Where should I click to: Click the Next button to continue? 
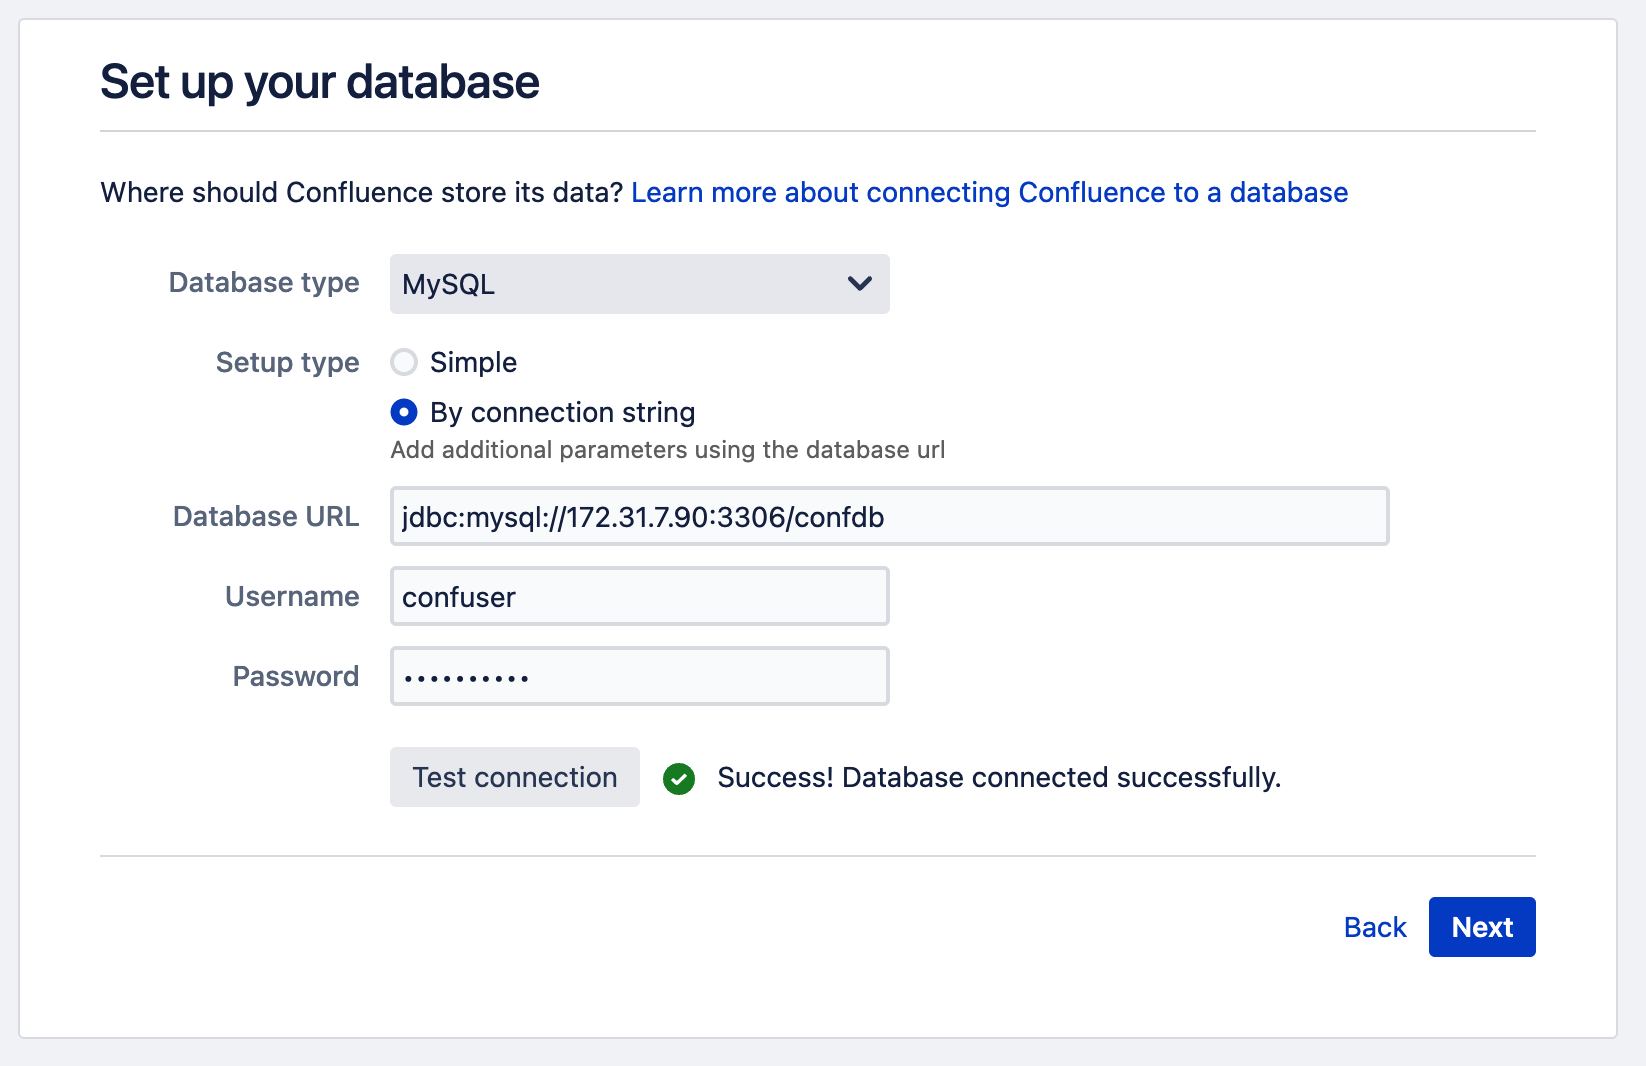pyautogui.click(x=1481, y=927)
